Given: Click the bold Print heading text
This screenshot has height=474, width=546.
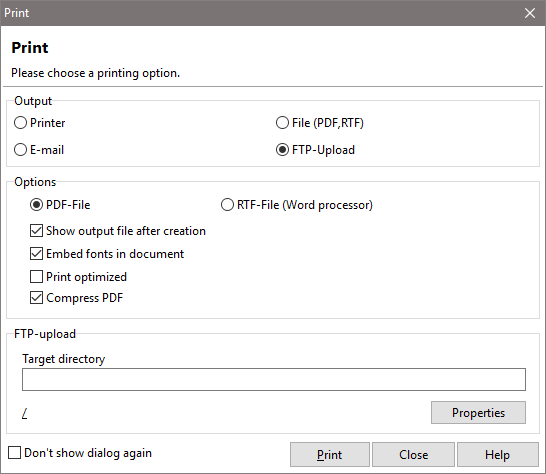Looking at the screenshot, I should (x=30, y=48).
